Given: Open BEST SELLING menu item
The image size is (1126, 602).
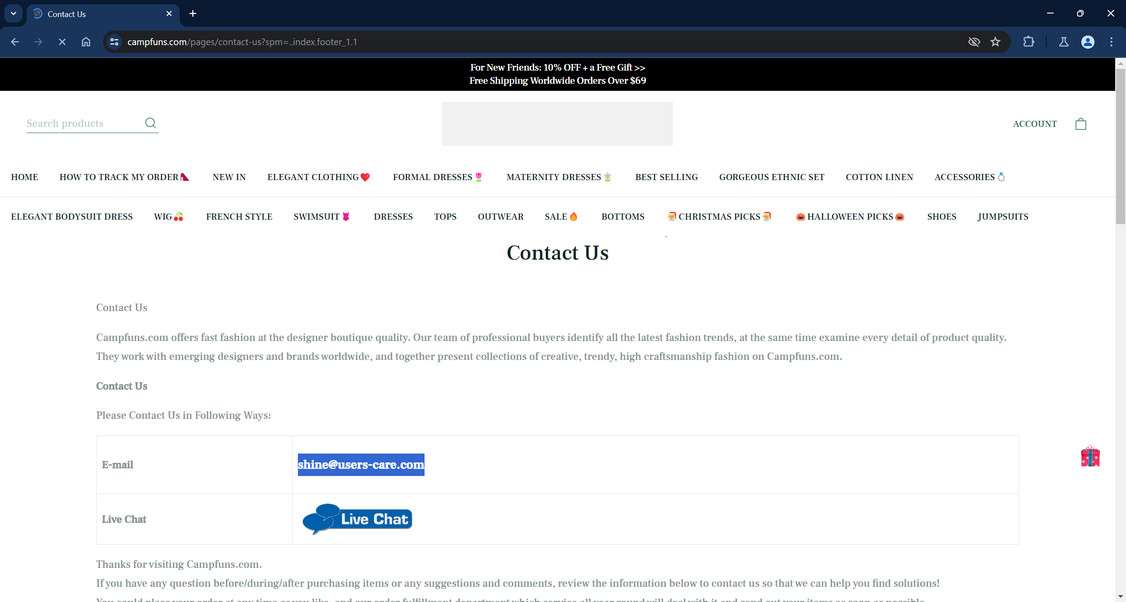Looking at the screenshot, I should click(666, 177).
